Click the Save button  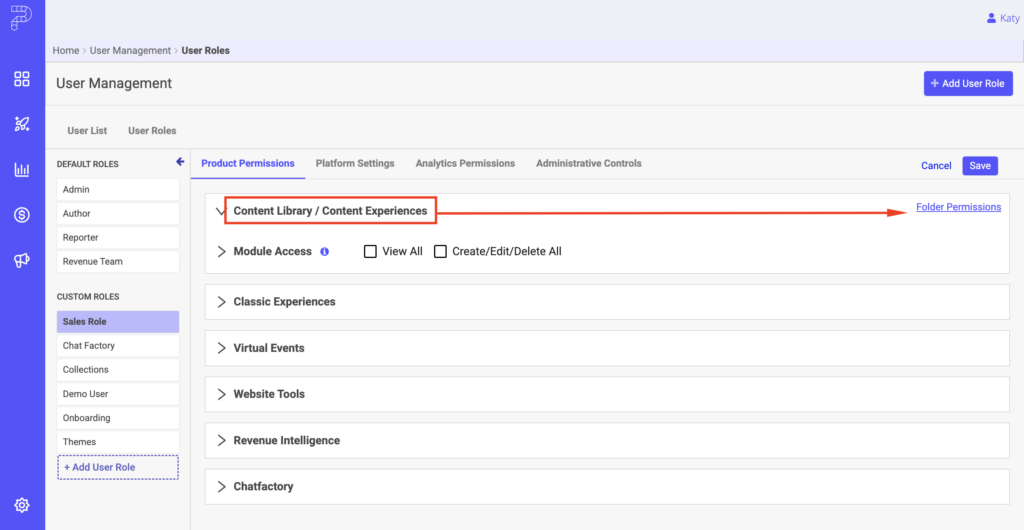tap(980, 166)
